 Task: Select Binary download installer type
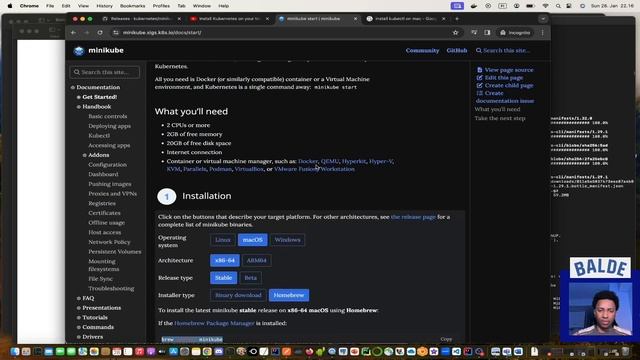[x=238, y=295]
